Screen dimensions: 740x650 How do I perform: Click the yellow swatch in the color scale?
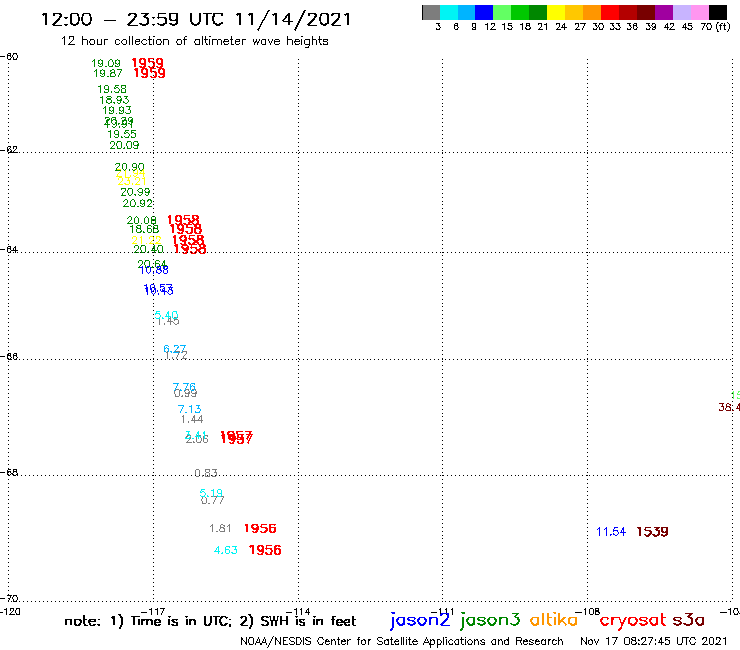pos(556,12)
